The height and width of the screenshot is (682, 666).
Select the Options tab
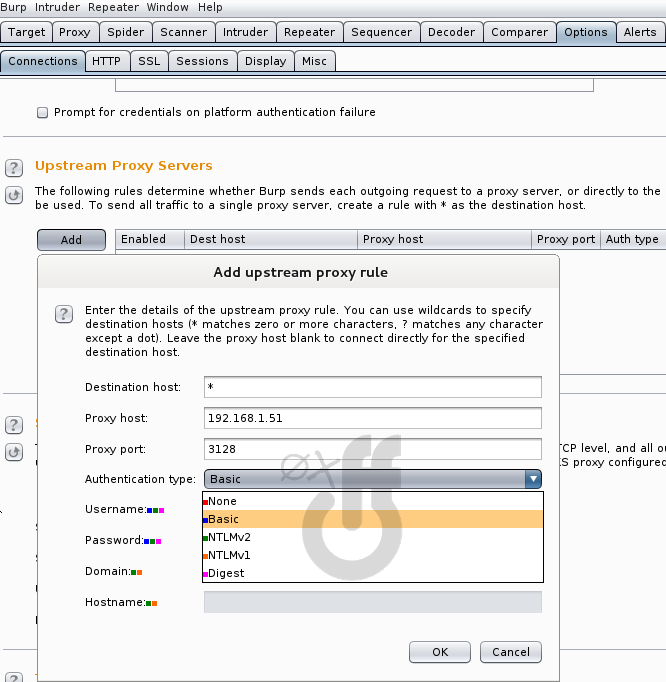coord(586,32)
